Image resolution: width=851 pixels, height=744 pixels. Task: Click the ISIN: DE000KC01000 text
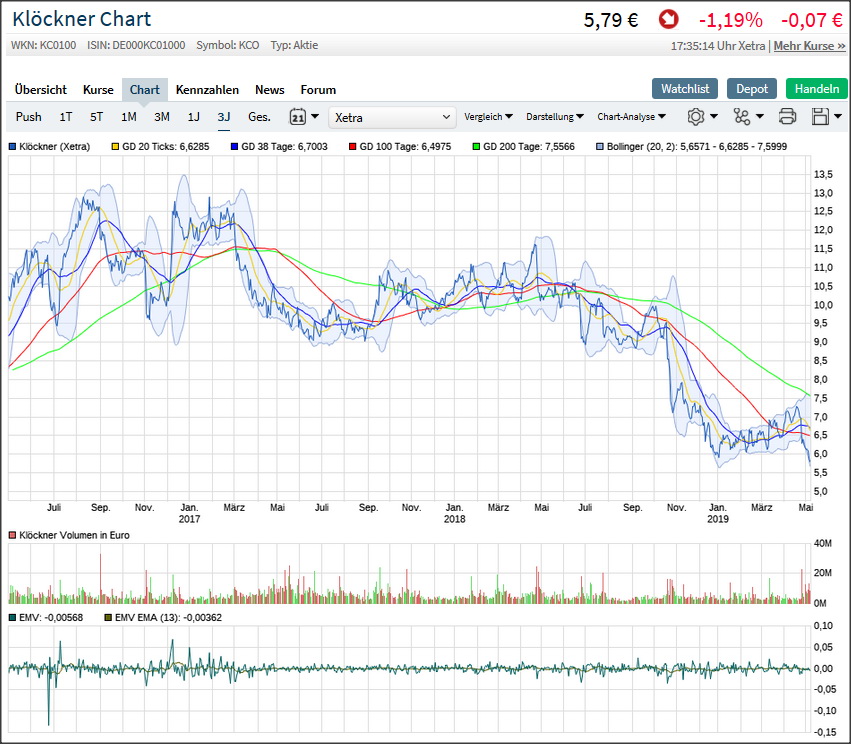point(136,45)
